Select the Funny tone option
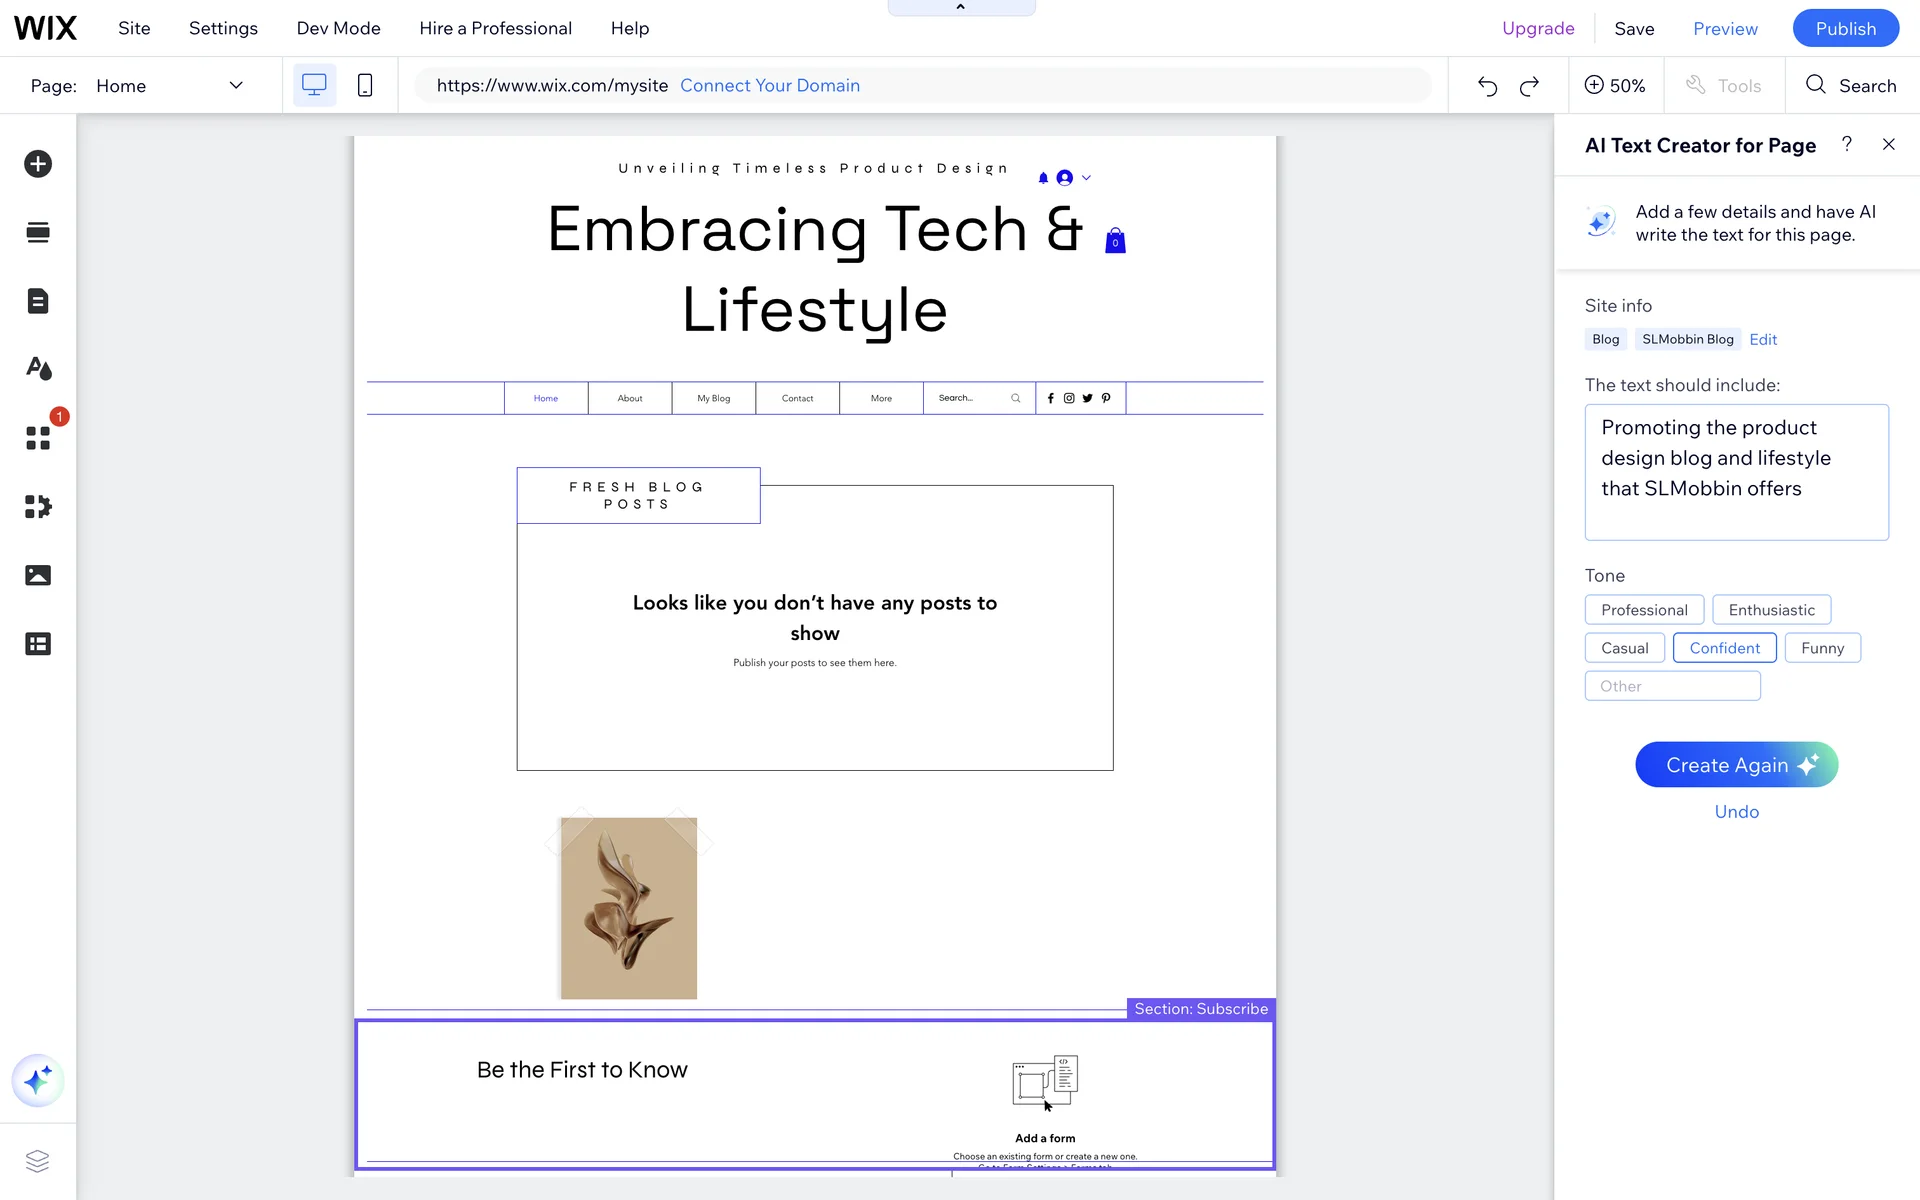The height and width of the screenshot is (1200, 1920). click(1822, 648)
